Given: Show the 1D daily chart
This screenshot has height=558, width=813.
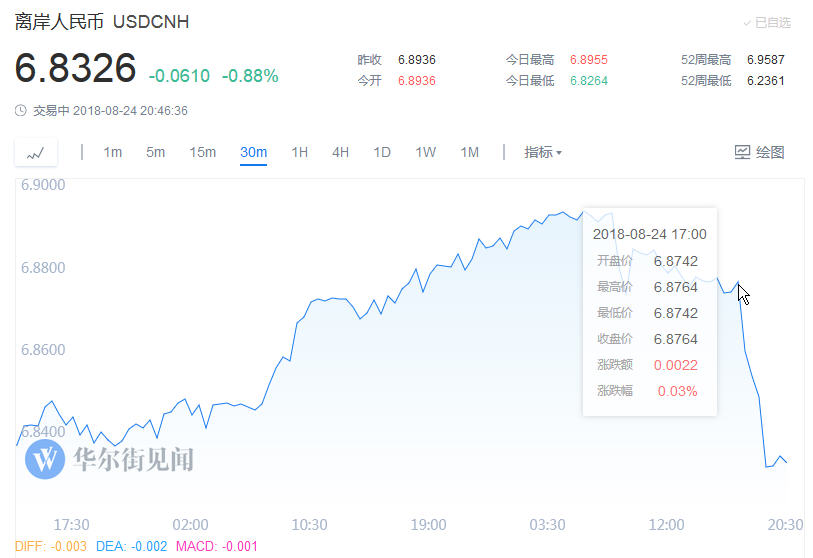Looking at the screenshot, I should 382,153.
